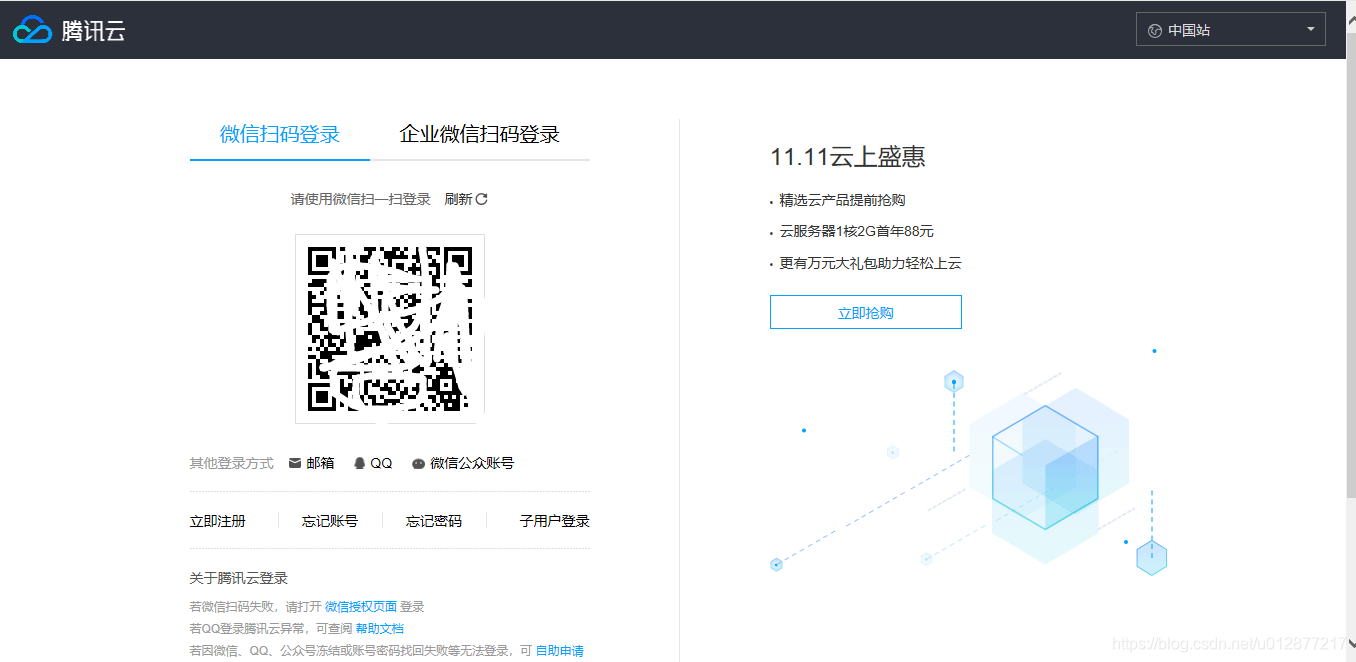Click the 其他登录方式 label

pos(232,463)
